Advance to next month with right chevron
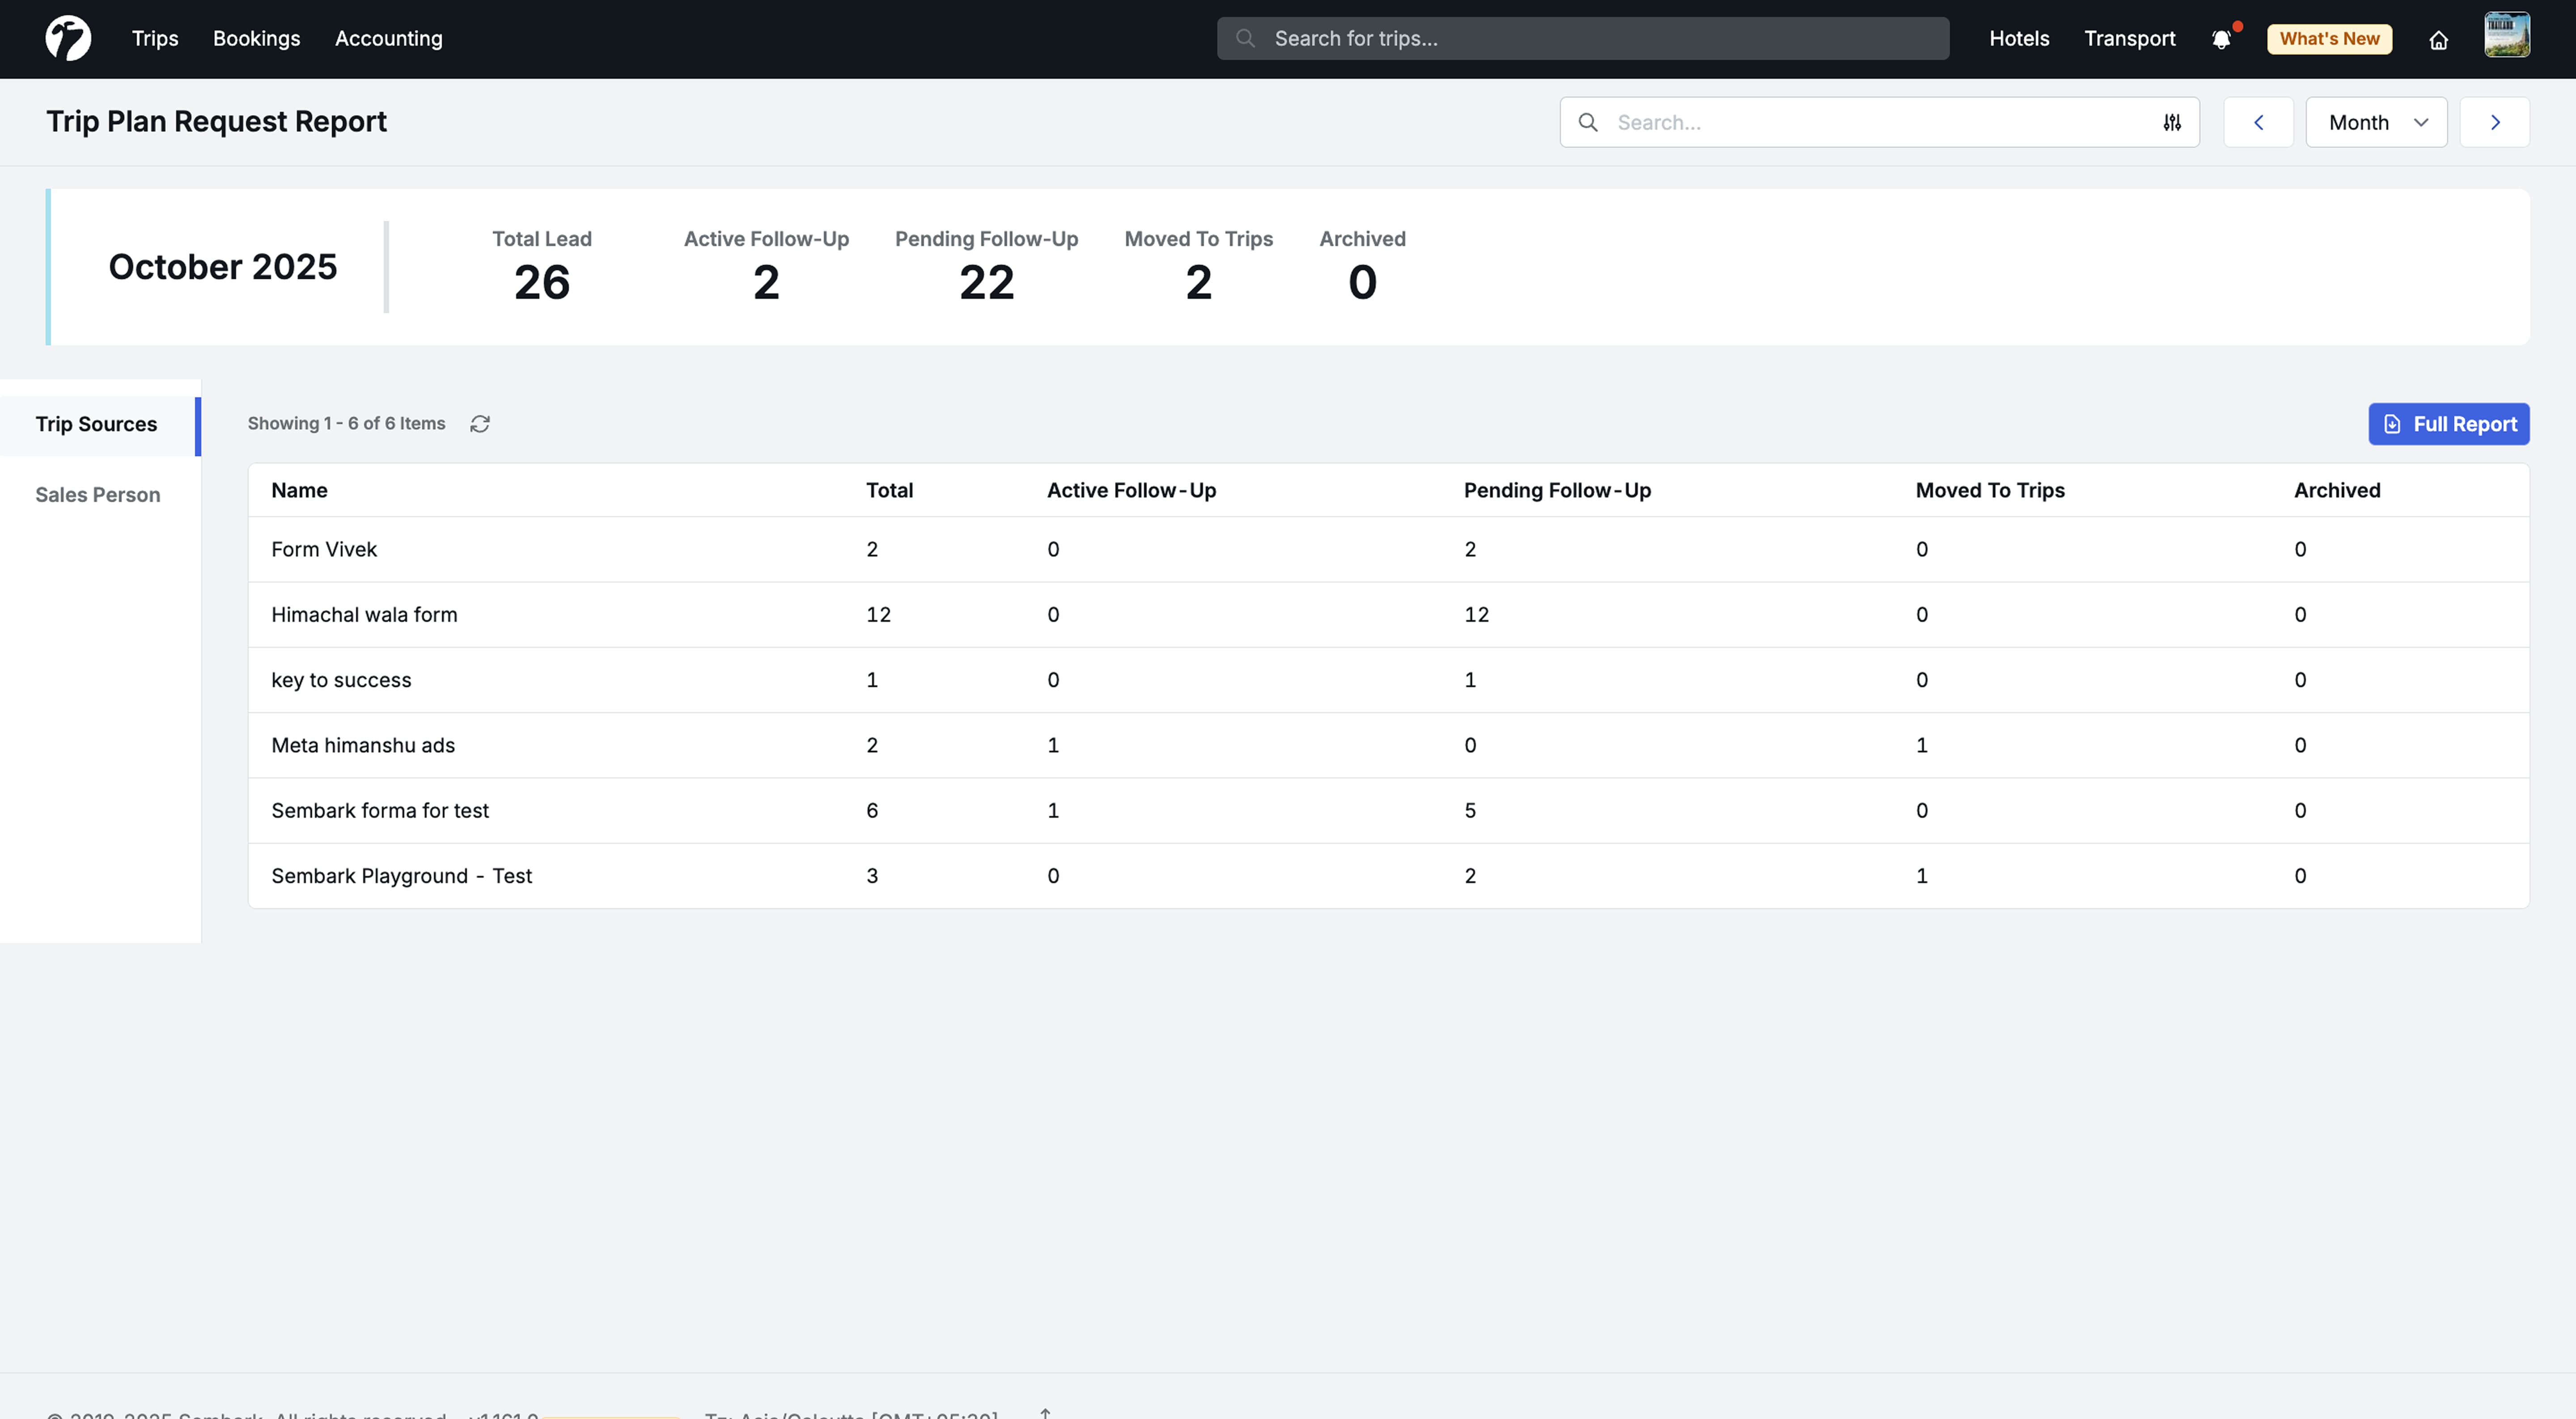This screenshot has height=1419, width=2576. coord(2494,122)
